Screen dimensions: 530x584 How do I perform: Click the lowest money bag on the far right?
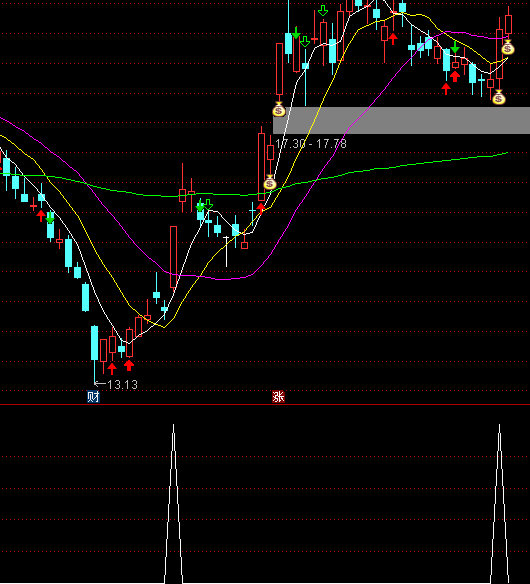coord(499,98)
